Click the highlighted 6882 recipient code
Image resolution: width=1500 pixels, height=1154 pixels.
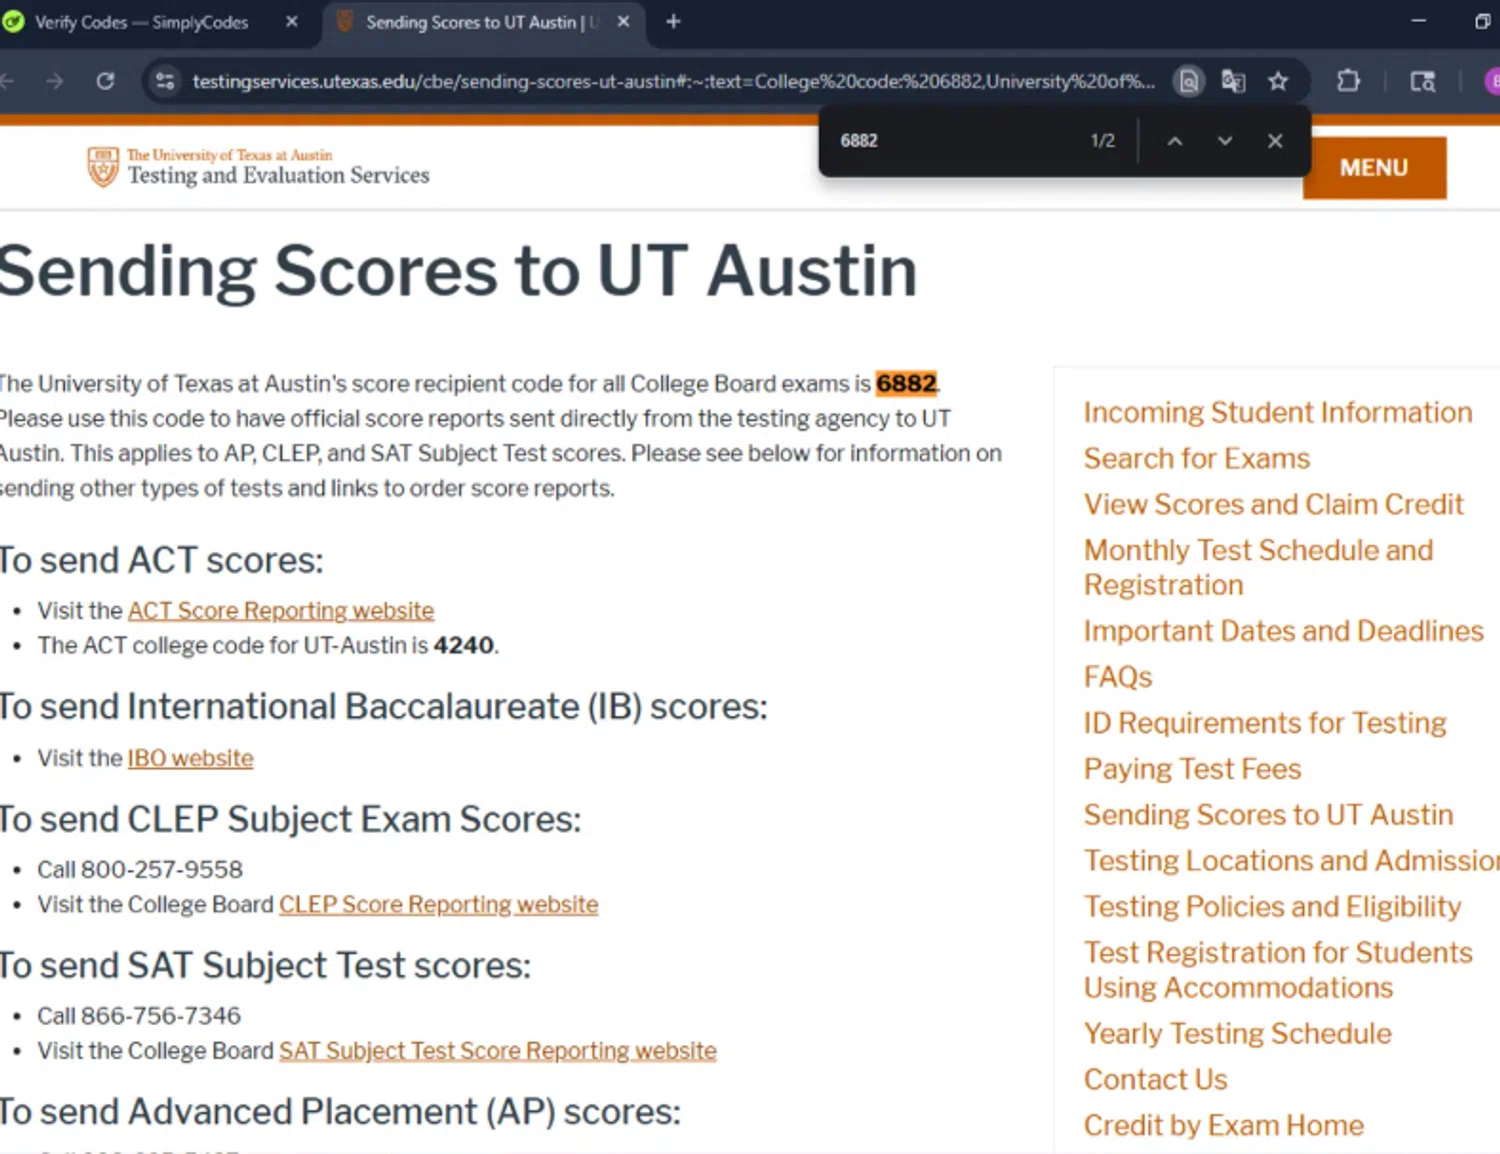point(906,383)
